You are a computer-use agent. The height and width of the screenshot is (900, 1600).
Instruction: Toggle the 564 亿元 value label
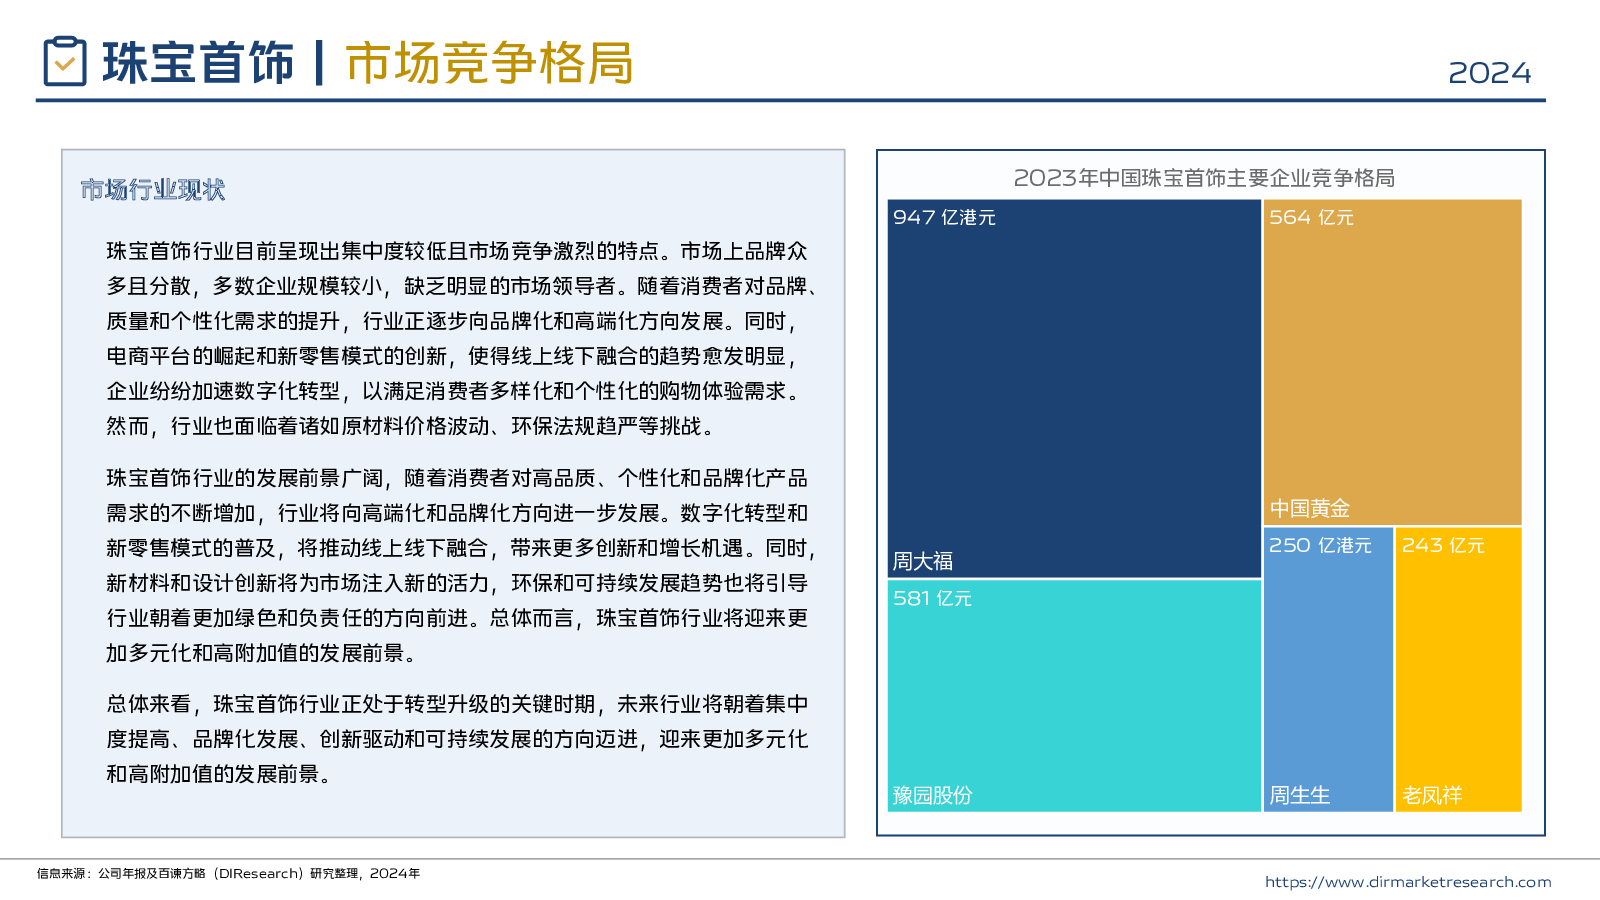(1310, 216)
